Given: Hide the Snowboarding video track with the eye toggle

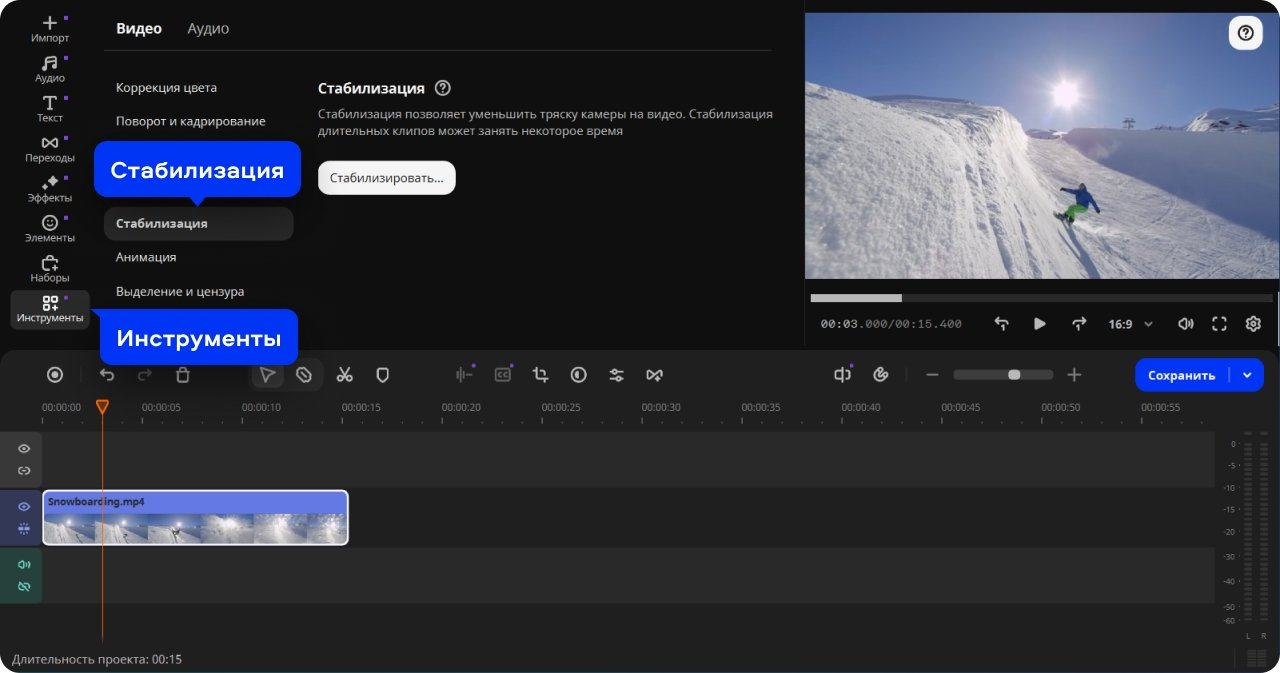Looking at the screenshot, I should click(x=22, y=506).
